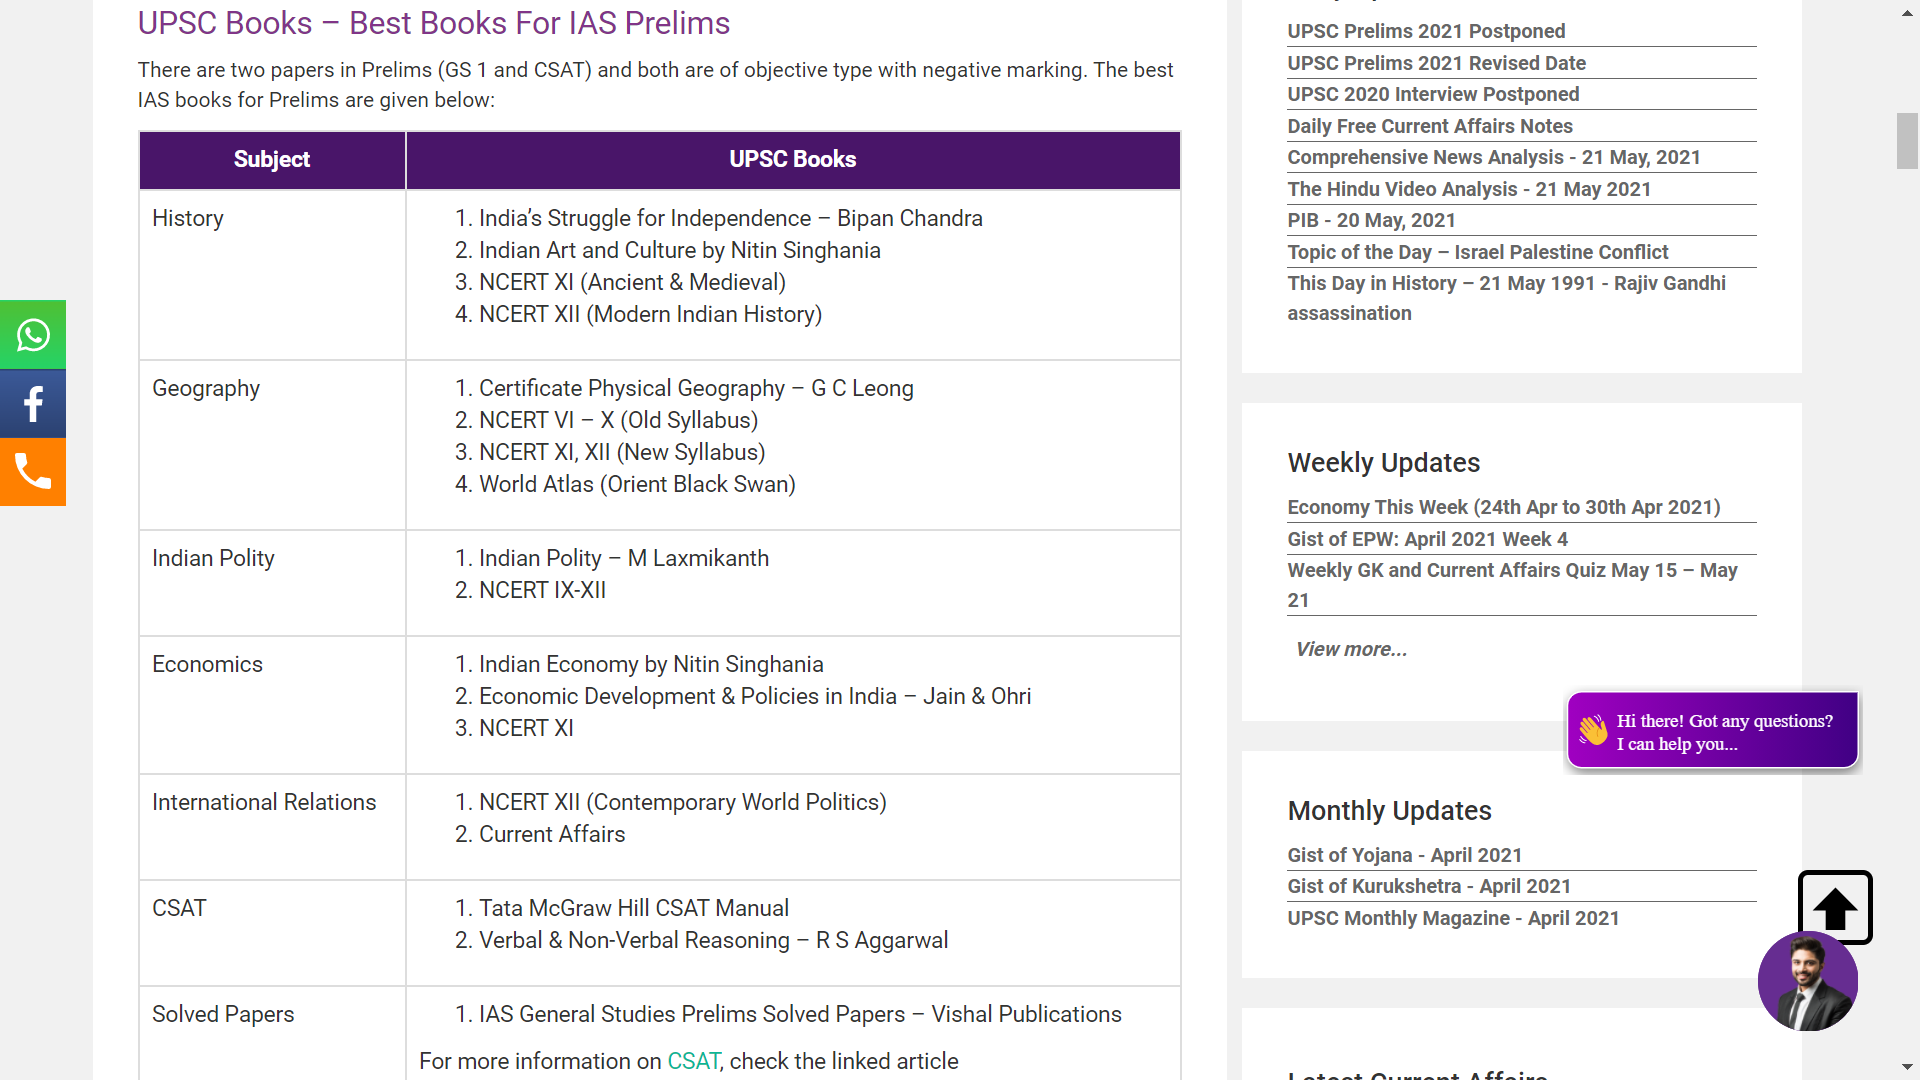The height and width of the screenshot is (1080, 1920).
Task: Open Israel Palestine Conflict topic link
Action: 1478,252
